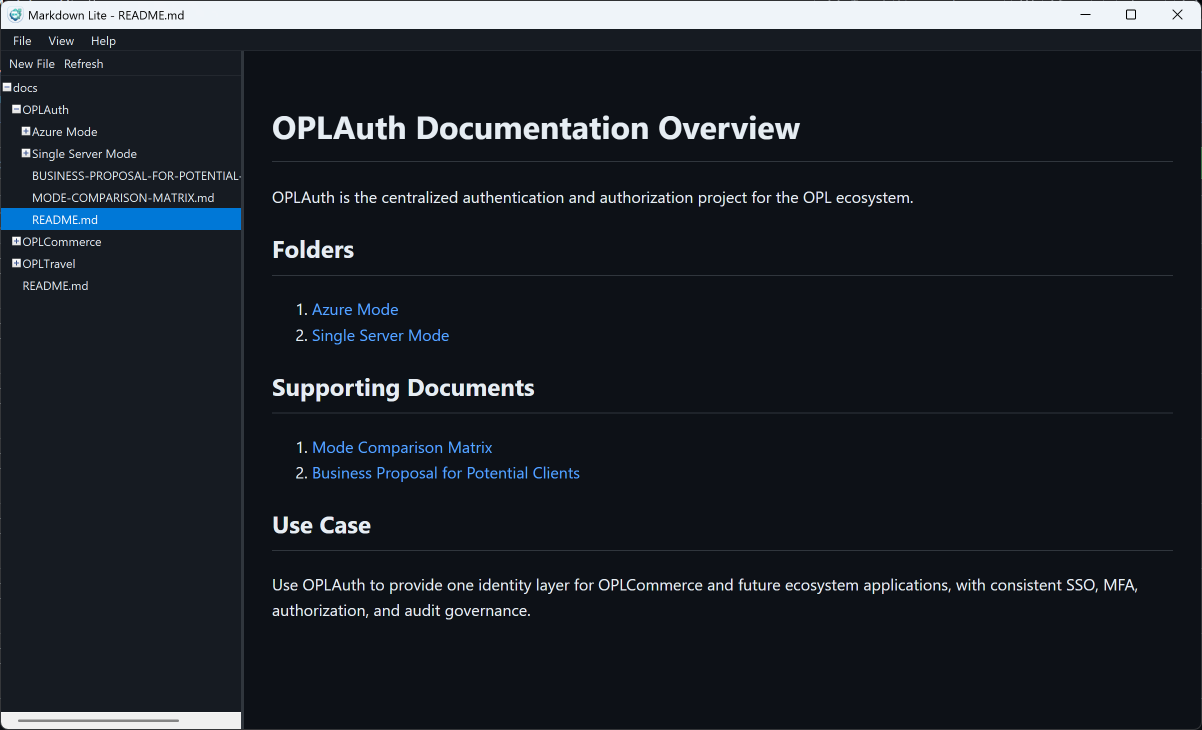Expand the Azure Mode folder
This screenshot has height=730, width=1202.
click(x=25, y=131)
